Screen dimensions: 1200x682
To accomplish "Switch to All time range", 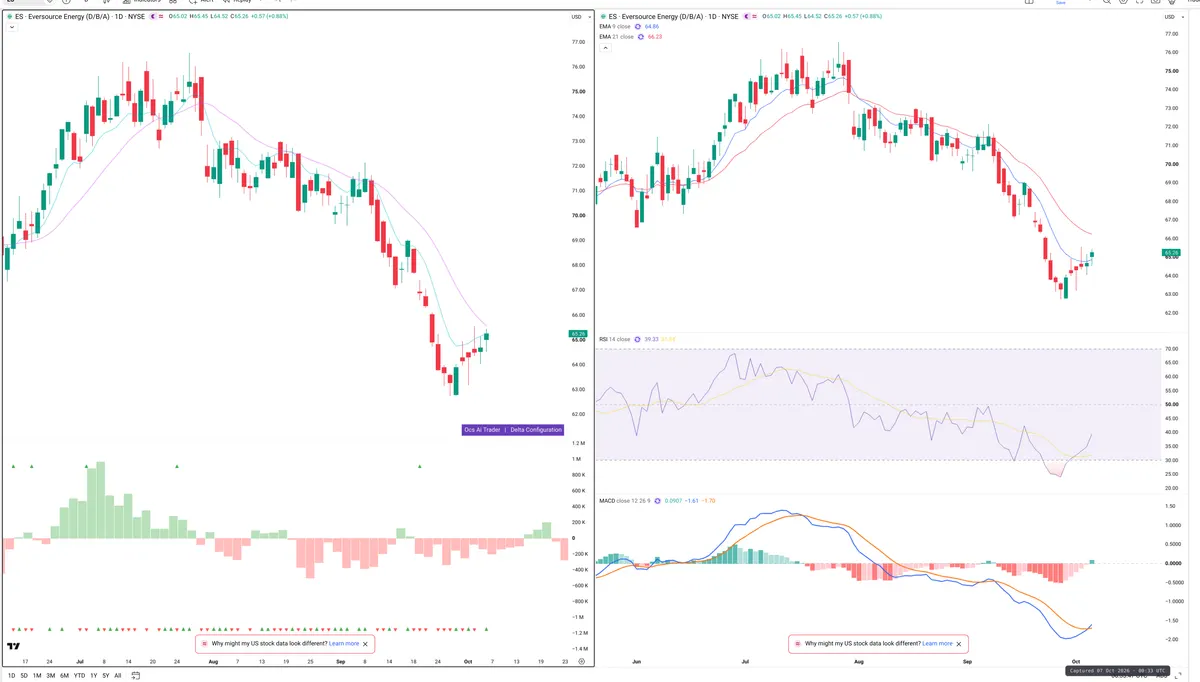I will [118, 676].
